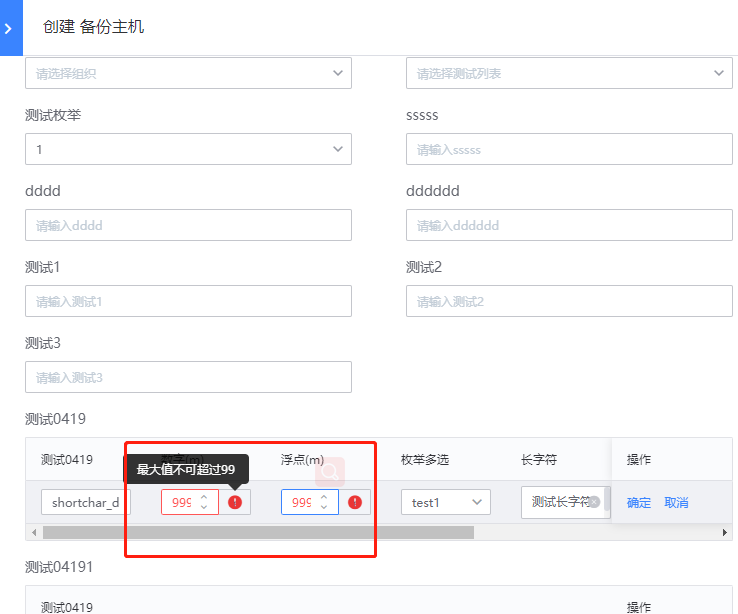Click the 长字符 column header
This screenshot has height=614, width=738.
click(539, 460)
